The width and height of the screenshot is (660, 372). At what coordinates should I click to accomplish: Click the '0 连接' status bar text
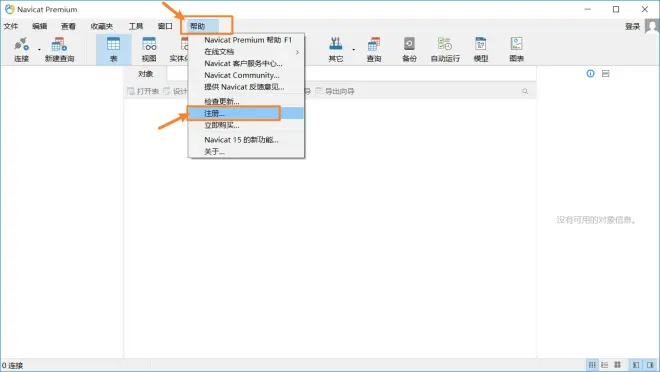pos(13,365)
